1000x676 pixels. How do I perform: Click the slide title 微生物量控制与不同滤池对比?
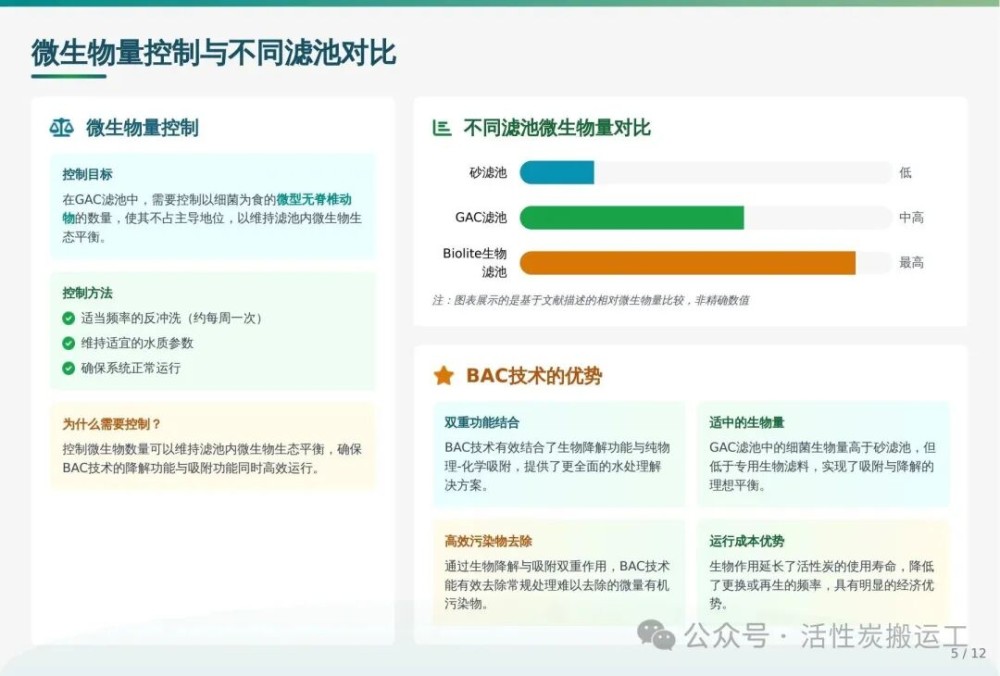coord(213,53)
